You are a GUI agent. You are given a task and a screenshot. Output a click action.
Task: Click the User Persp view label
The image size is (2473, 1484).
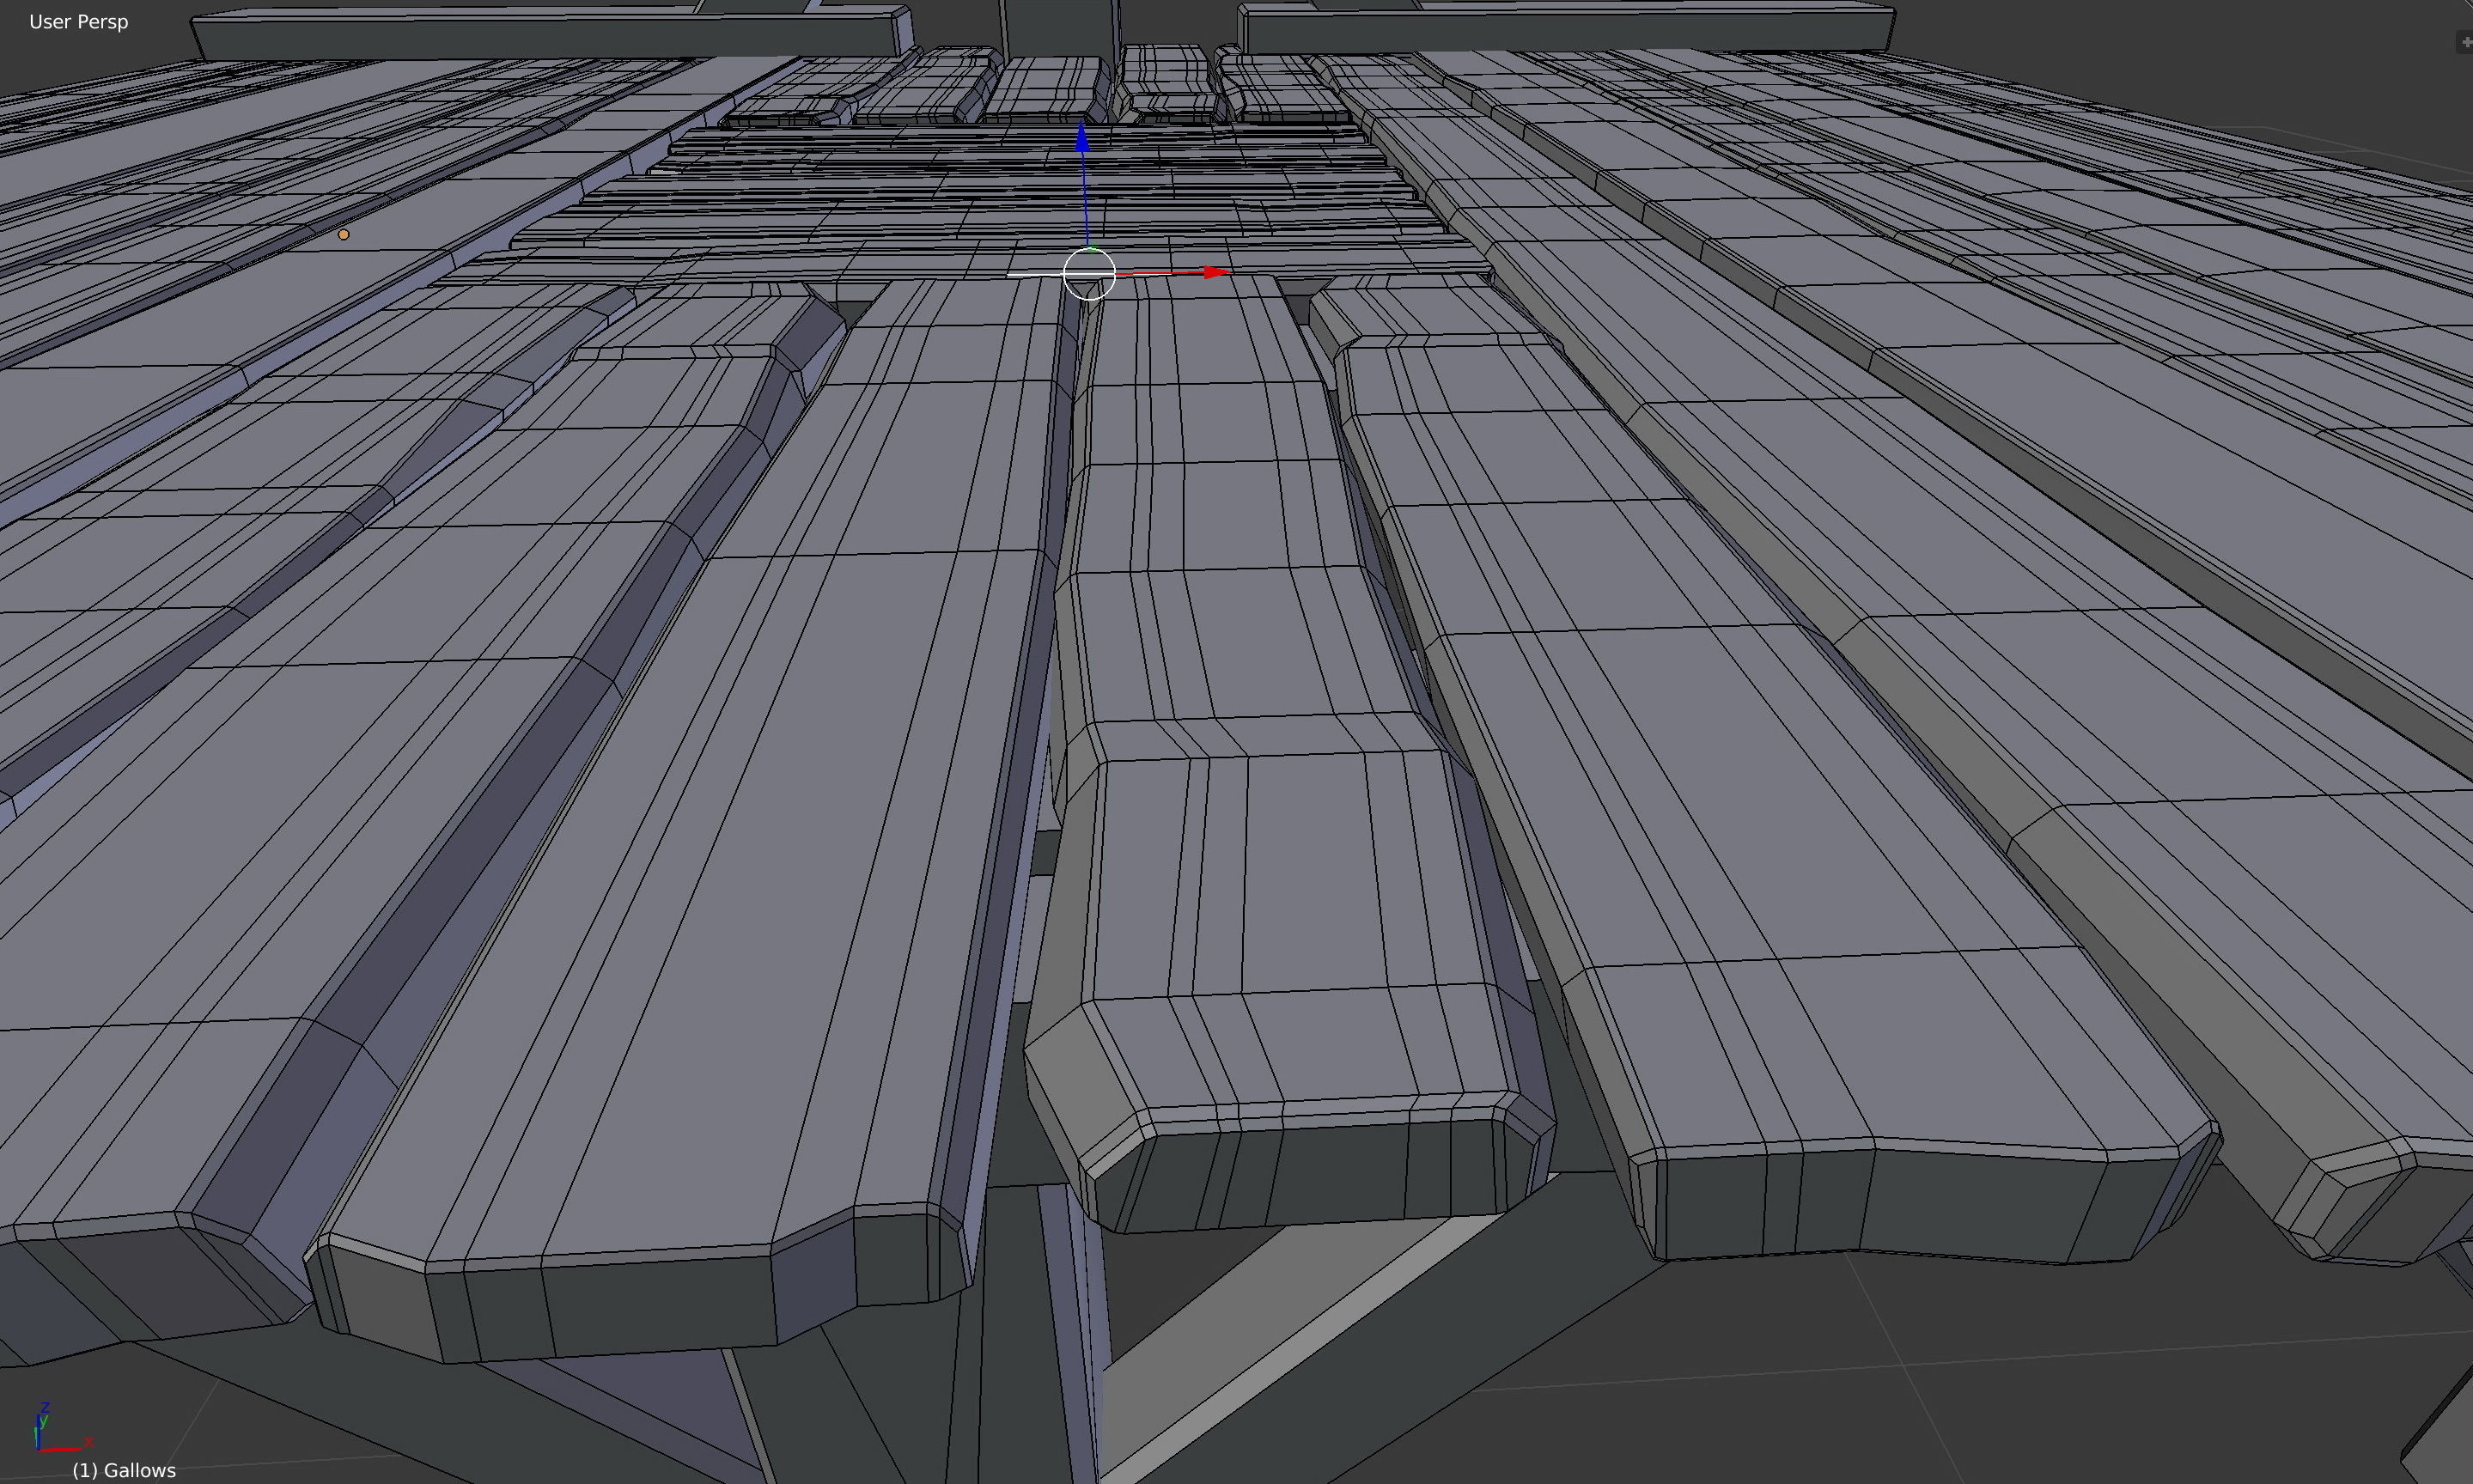click(78, 22)
